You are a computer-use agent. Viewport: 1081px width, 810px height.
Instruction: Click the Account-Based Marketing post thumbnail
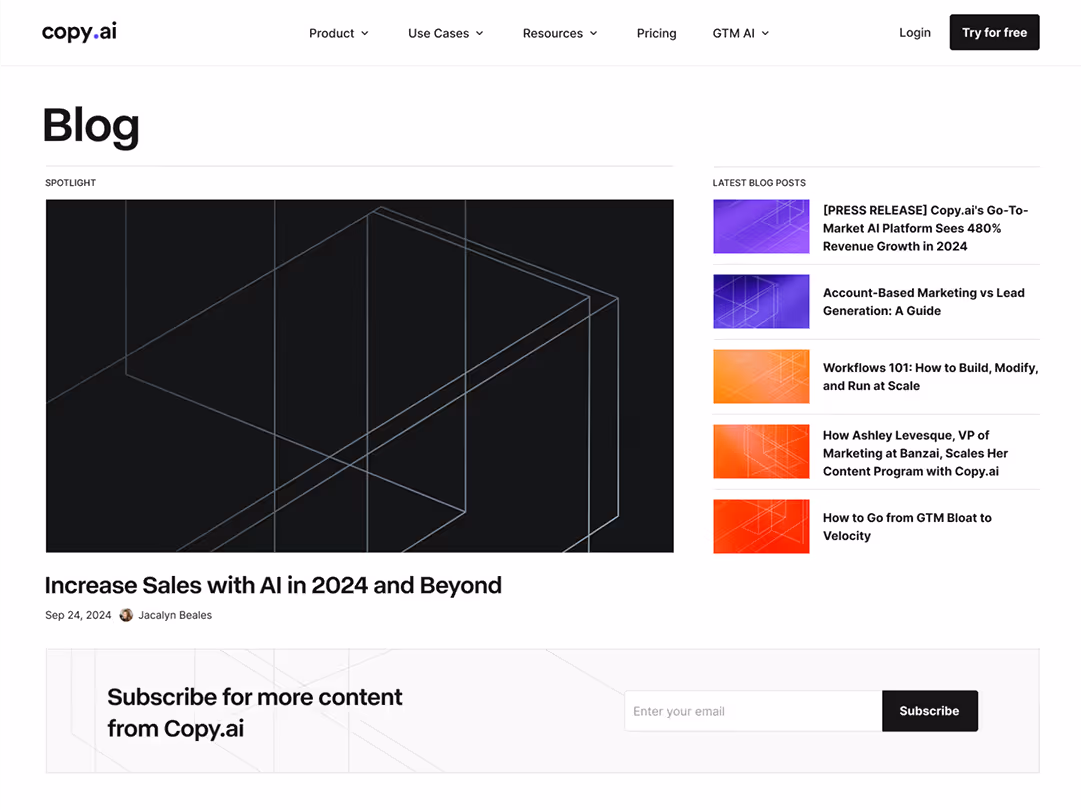761,301
